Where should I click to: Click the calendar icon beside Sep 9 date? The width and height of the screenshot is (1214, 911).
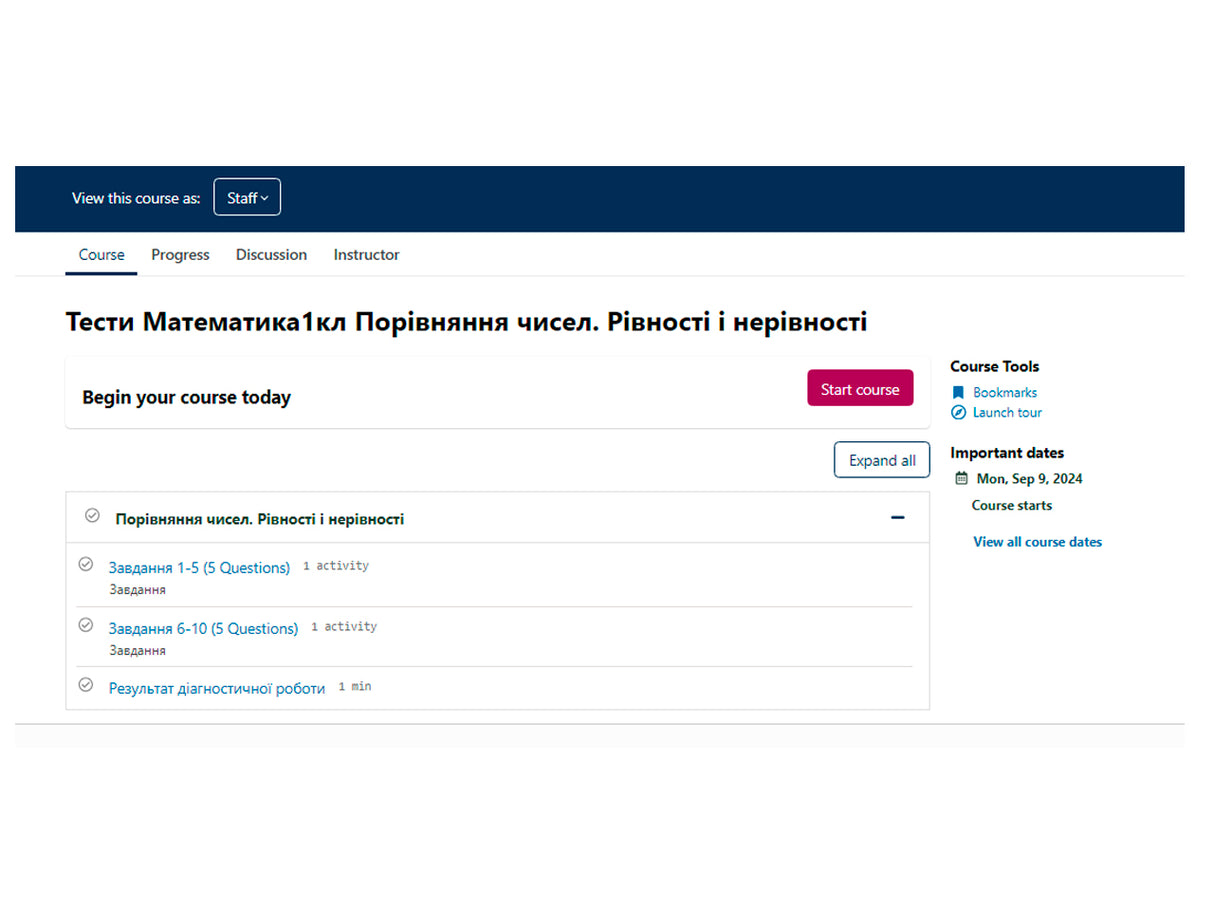point(962,479)
